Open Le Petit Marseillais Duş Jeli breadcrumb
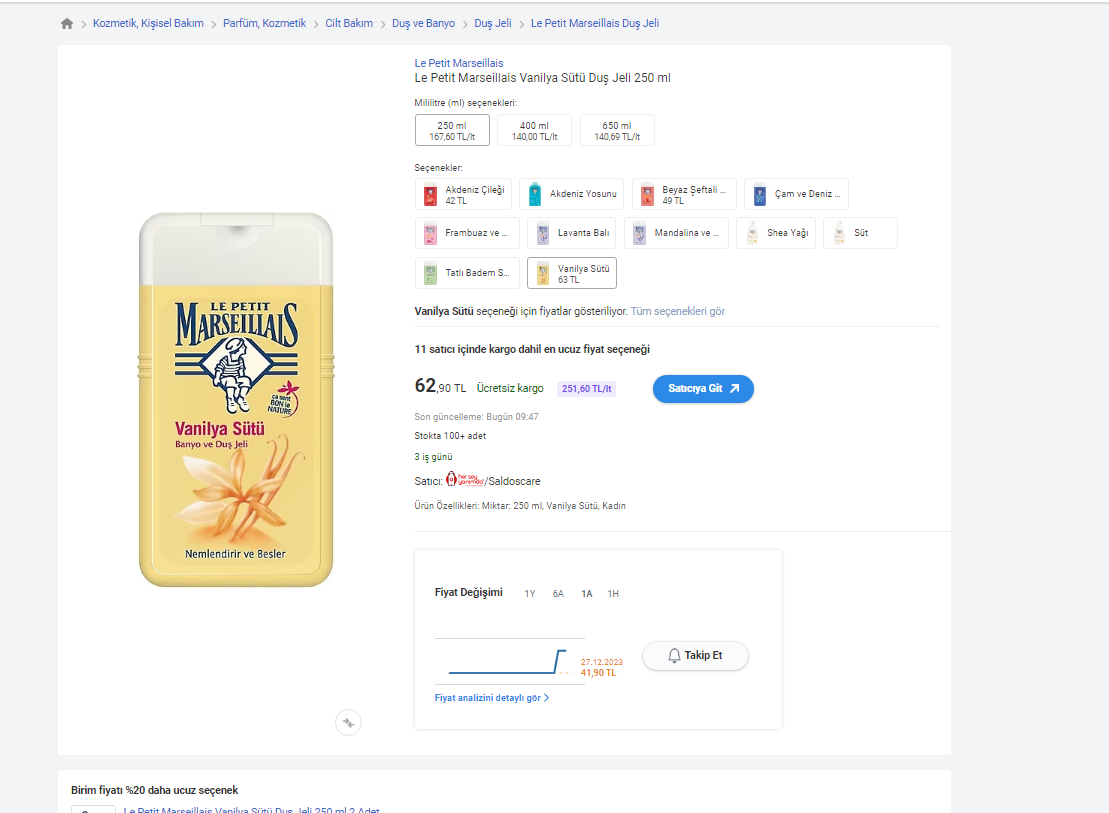 pos(595,23)
